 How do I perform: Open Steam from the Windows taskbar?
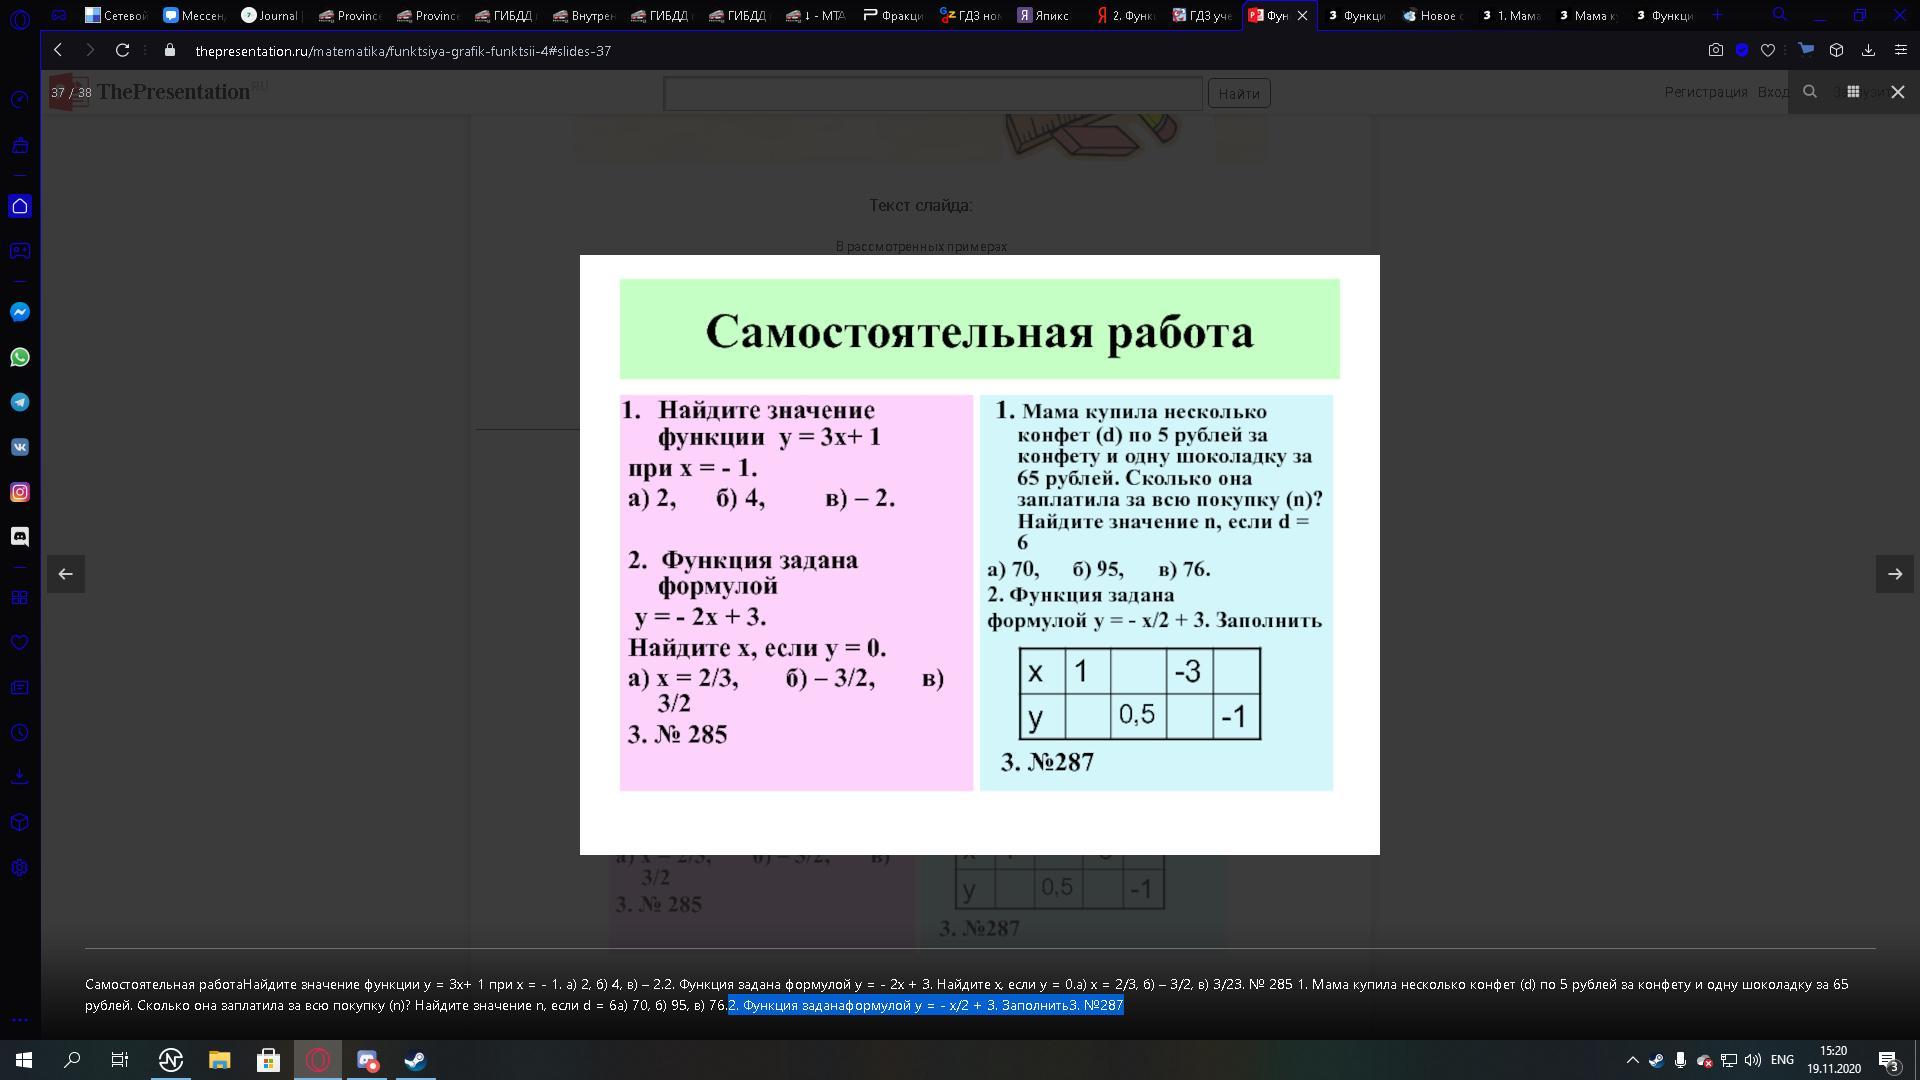point(415,1060)
